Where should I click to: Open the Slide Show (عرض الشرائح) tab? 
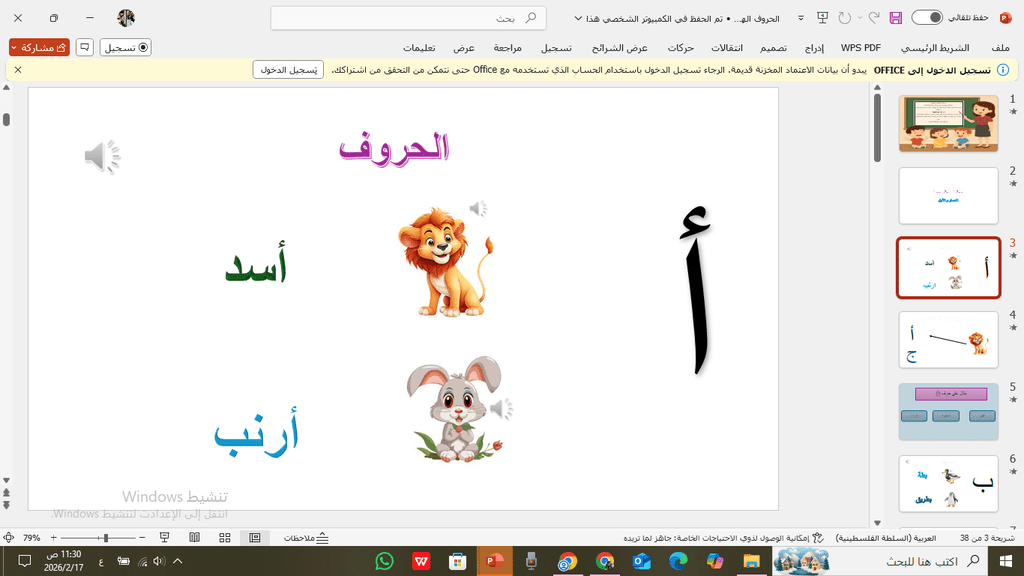click(619, 48)
